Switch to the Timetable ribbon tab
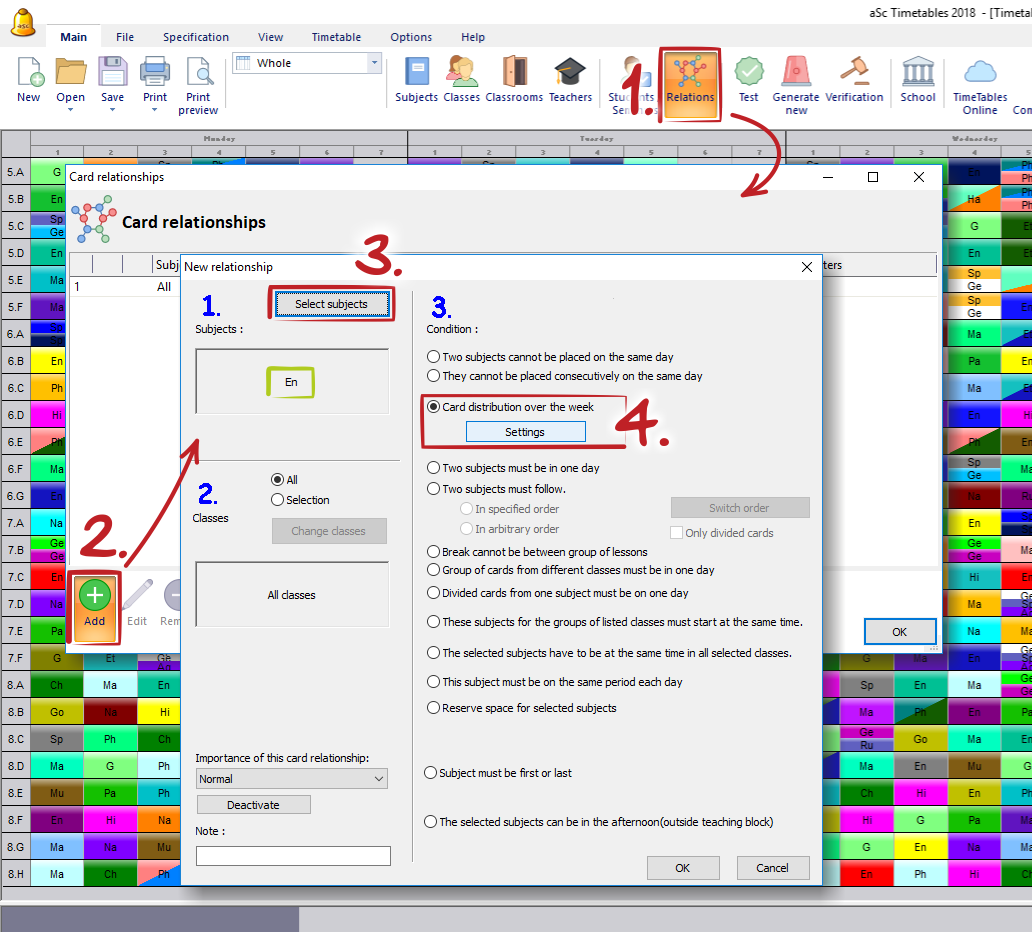1032x932 pixels. 336,37
